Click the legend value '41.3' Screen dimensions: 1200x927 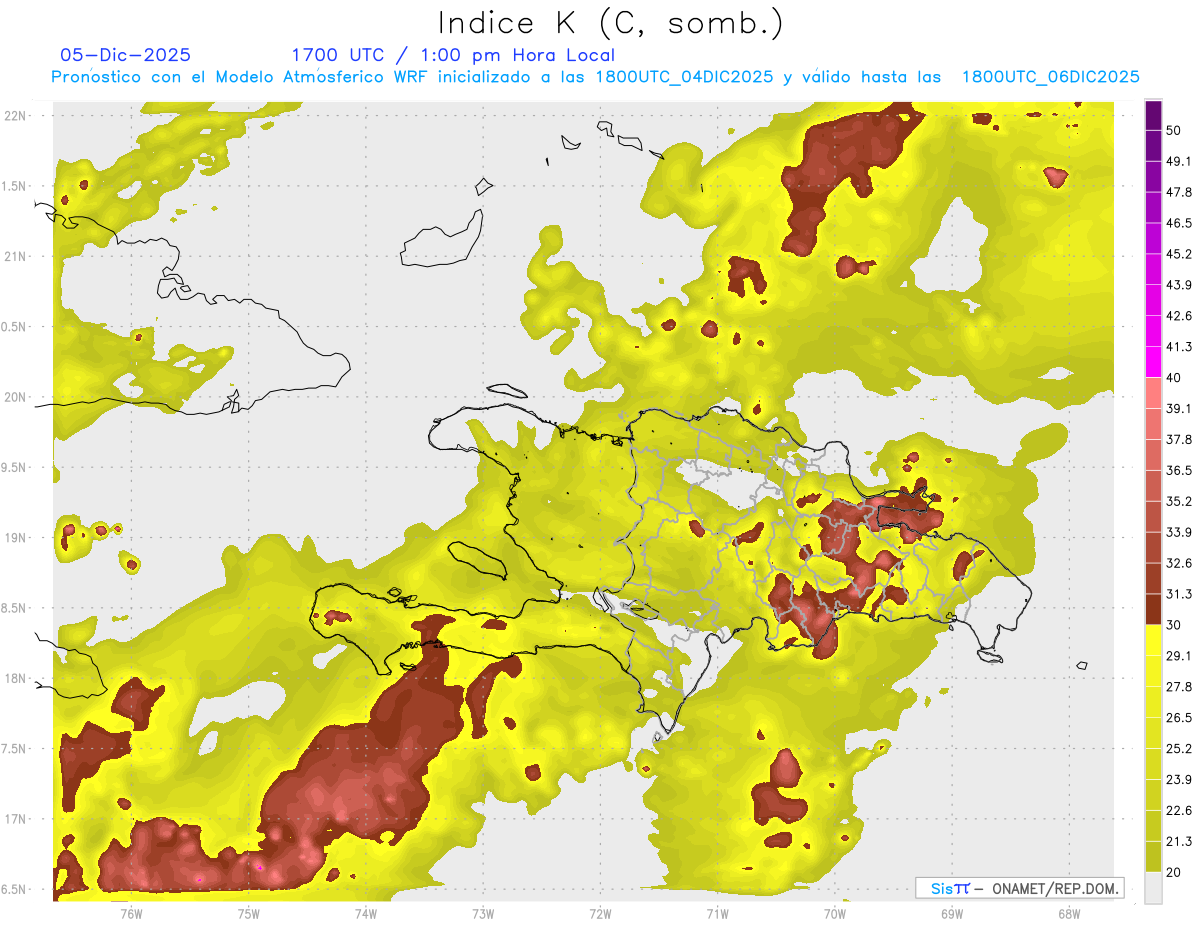click(x=1179, y=347)
